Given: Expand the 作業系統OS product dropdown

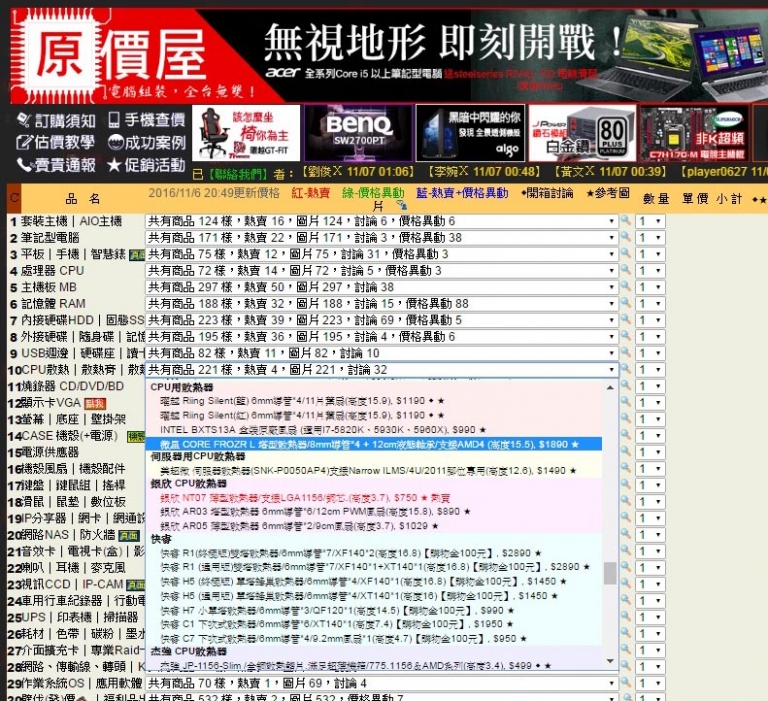Looking at the screenshot, I should pyautogui.click(x=382, y=683).
